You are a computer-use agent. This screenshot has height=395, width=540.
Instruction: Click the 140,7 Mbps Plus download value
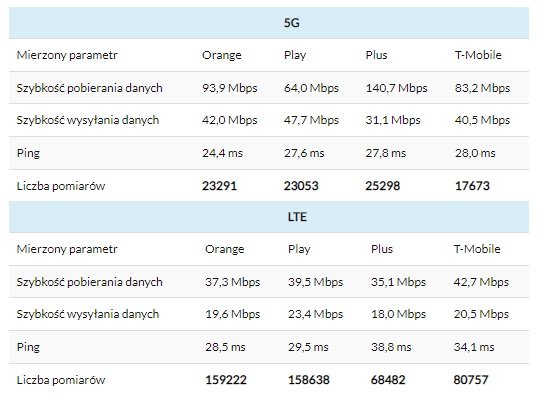[x=396, y=88]
